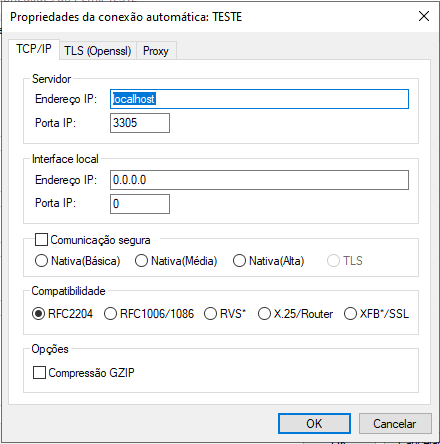Open the Proxy tab
The image size is (440, 444).
click(156, 51)
